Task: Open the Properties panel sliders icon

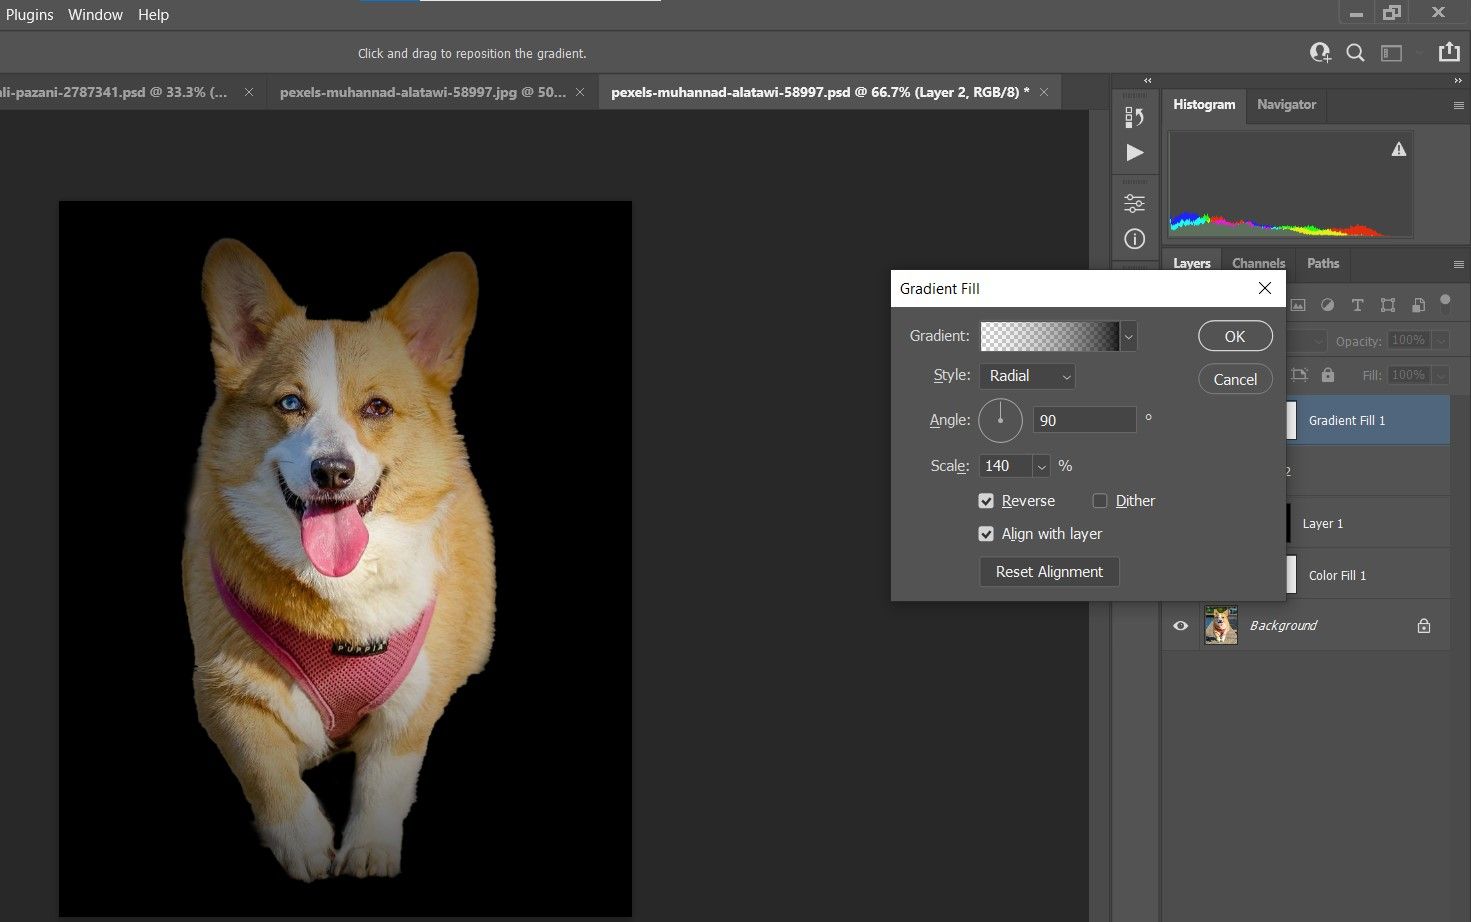Action: tap(1134, 203)
